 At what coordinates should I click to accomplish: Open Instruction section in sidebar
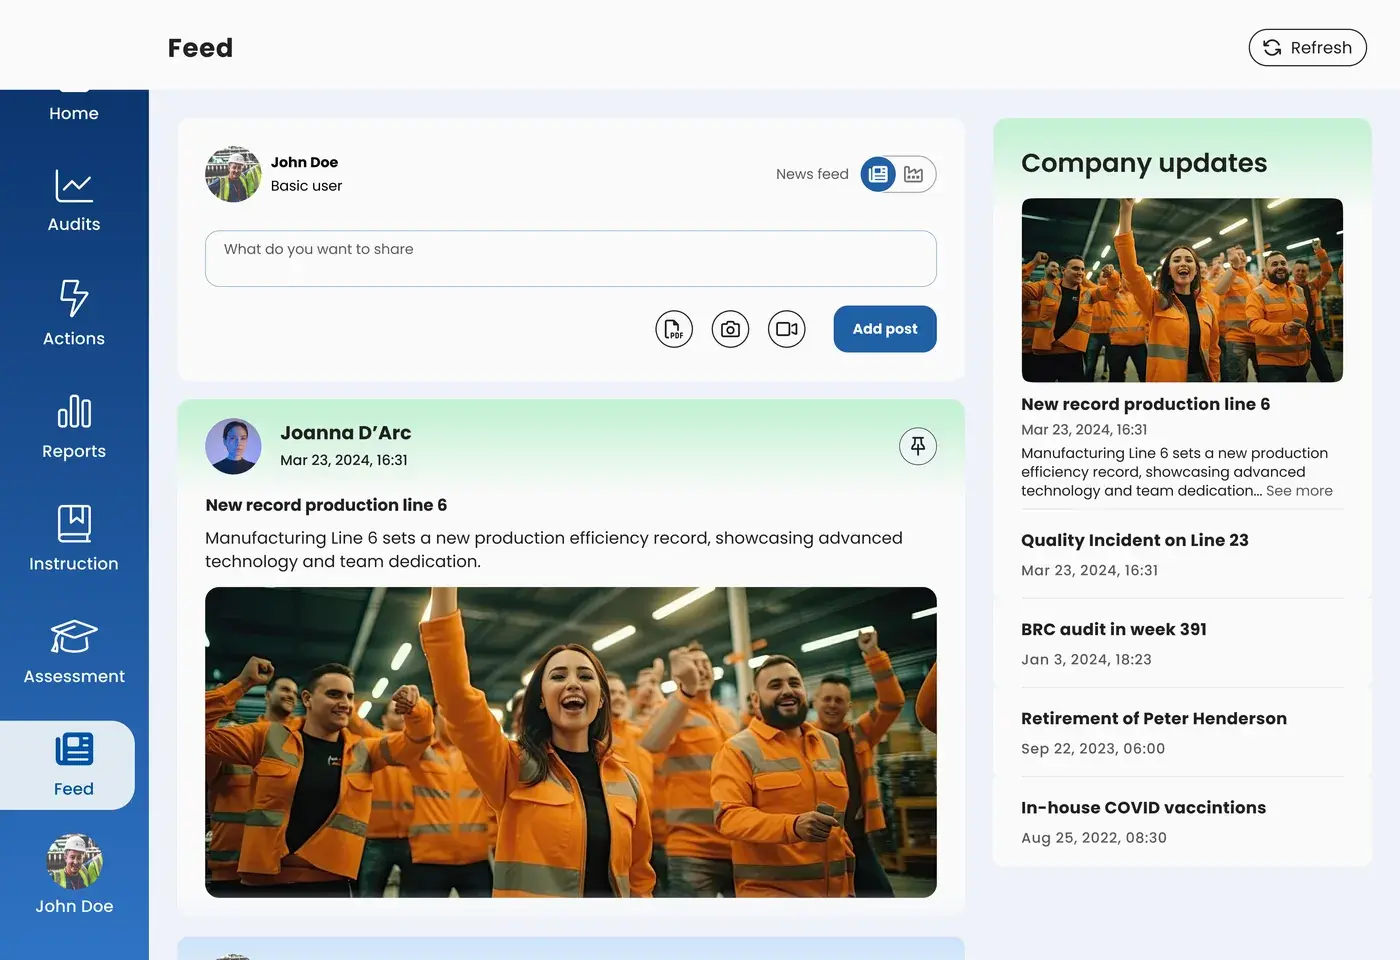point(74,539)
